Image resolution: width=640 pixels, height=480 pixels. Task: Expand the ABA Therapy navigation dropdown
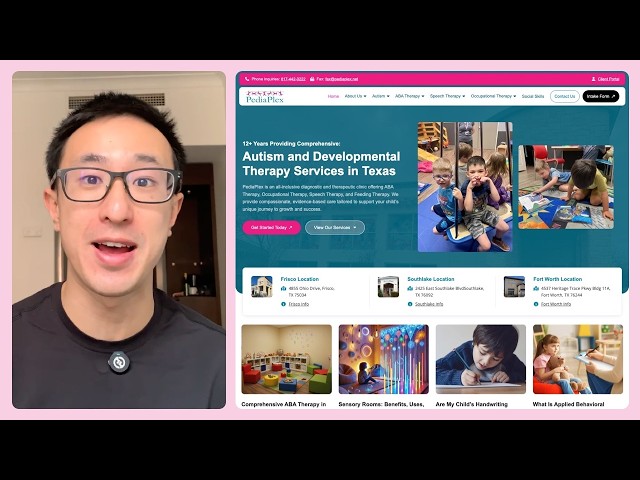(x=409, y=96)
